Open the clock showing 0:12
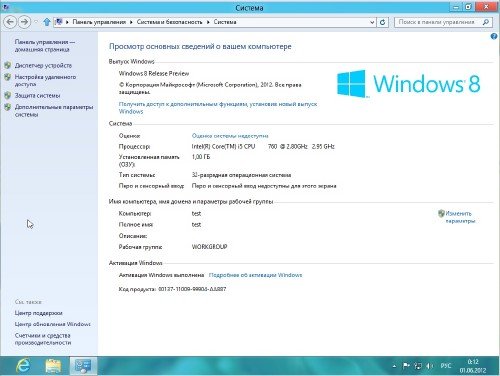The height and width of the screenshot is (376, 500). (x=473, y=366)
